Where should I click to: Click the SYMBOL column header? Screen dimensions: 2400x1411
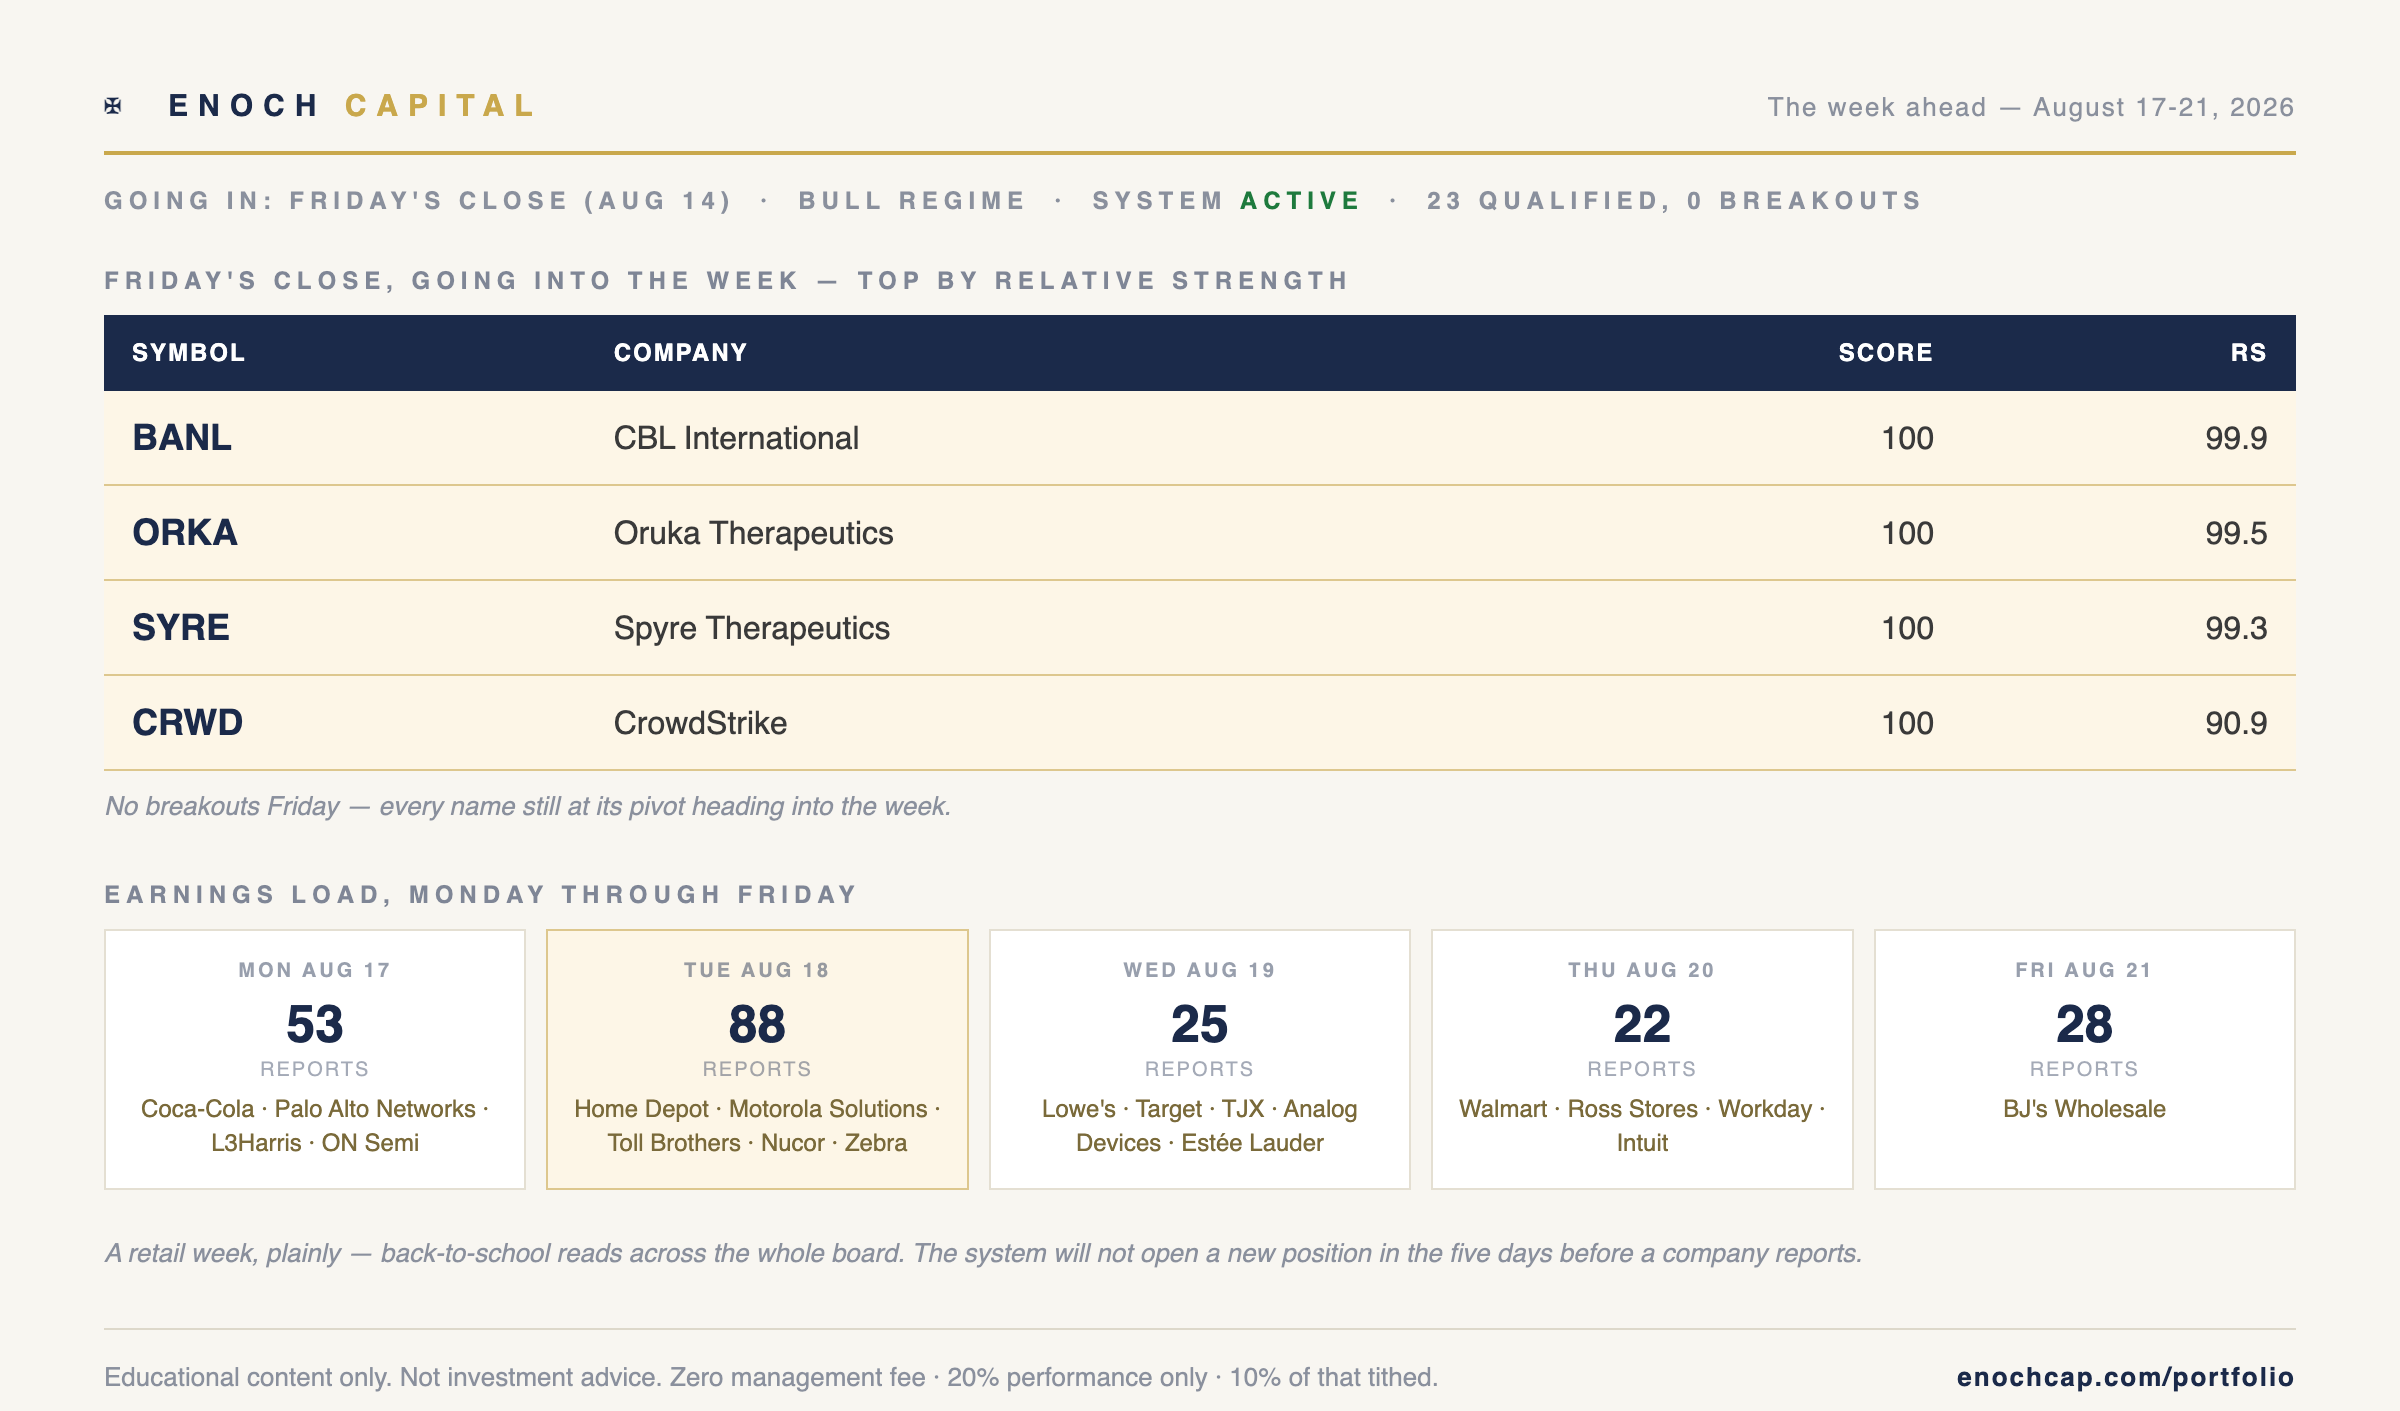point(188,352)
